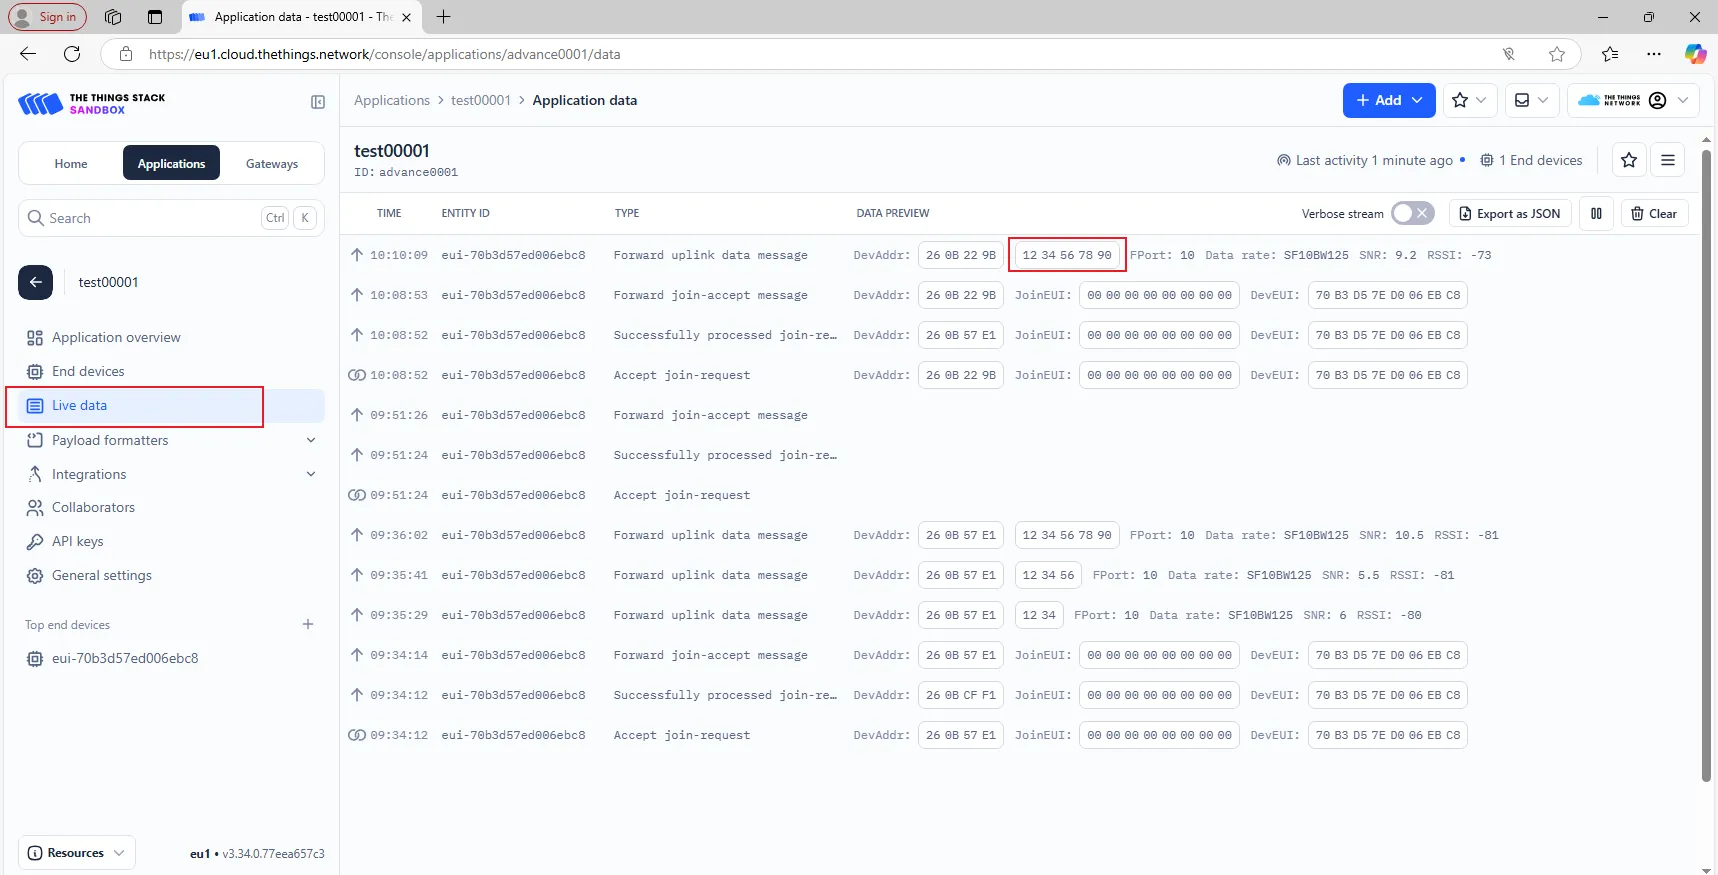Expand the Integrations section
This screenshot has width=1718, height=875.
pos(311,474)
